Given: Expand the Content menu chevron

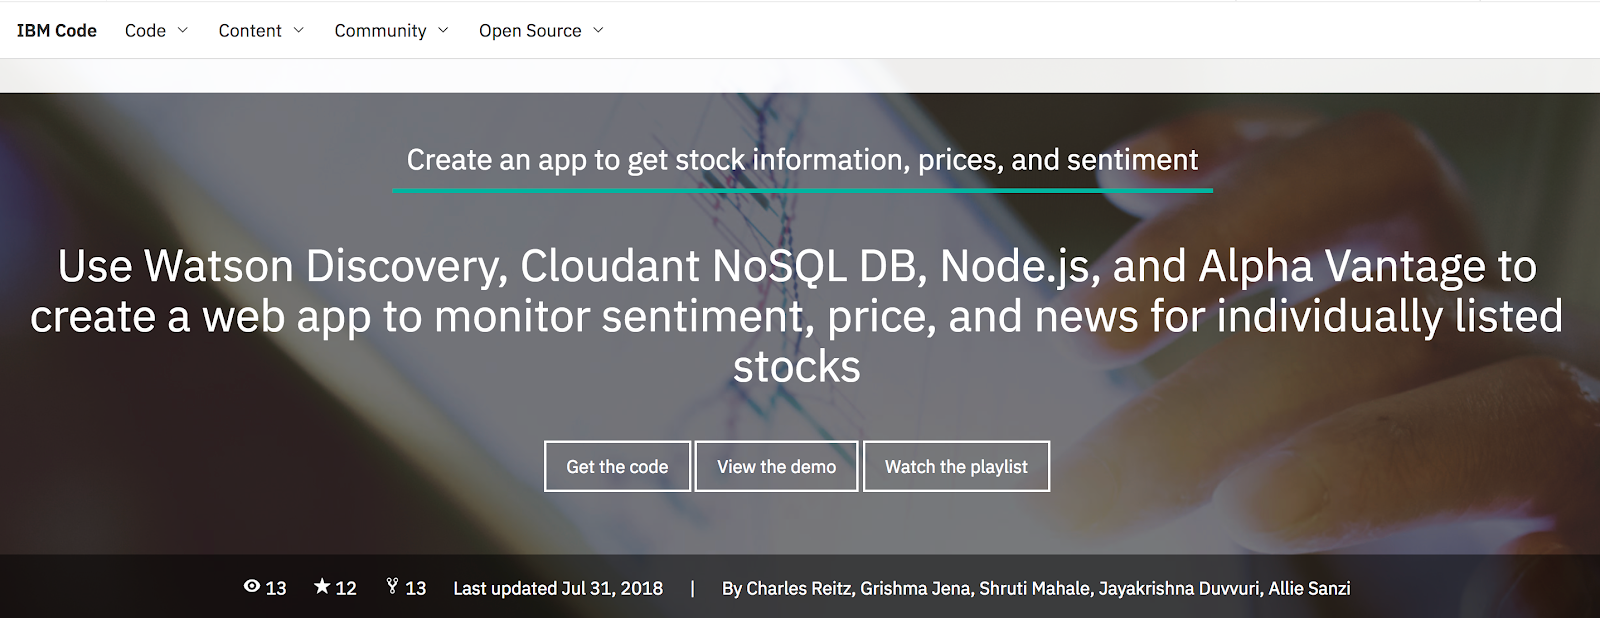Looking at the screenshot, I should [x=299, y=30].
